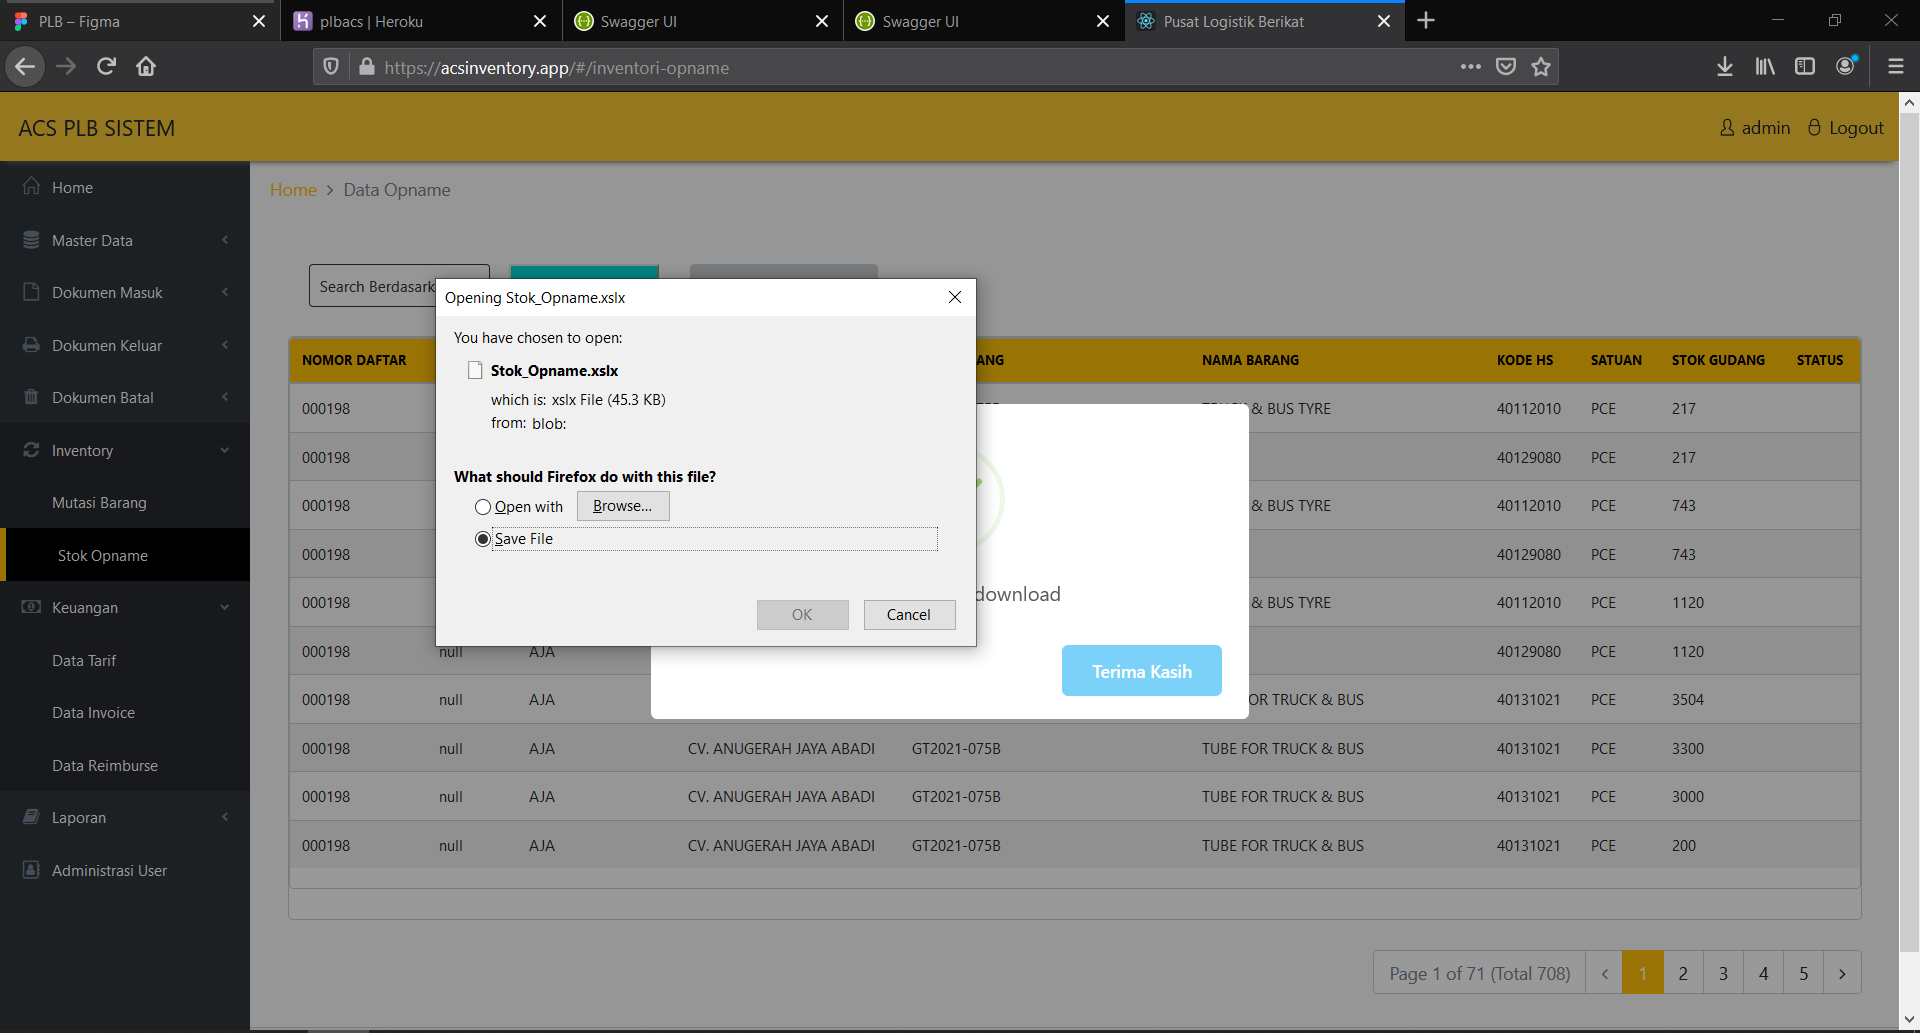Open a new browser tab
Screen dimensions: 1920x1033
(x=1426, y=21)
